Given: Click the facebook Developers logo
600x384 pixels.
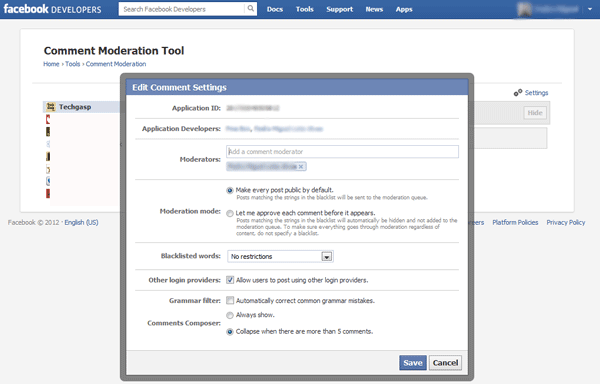Looking at the screenshot, I should [52, 9].
